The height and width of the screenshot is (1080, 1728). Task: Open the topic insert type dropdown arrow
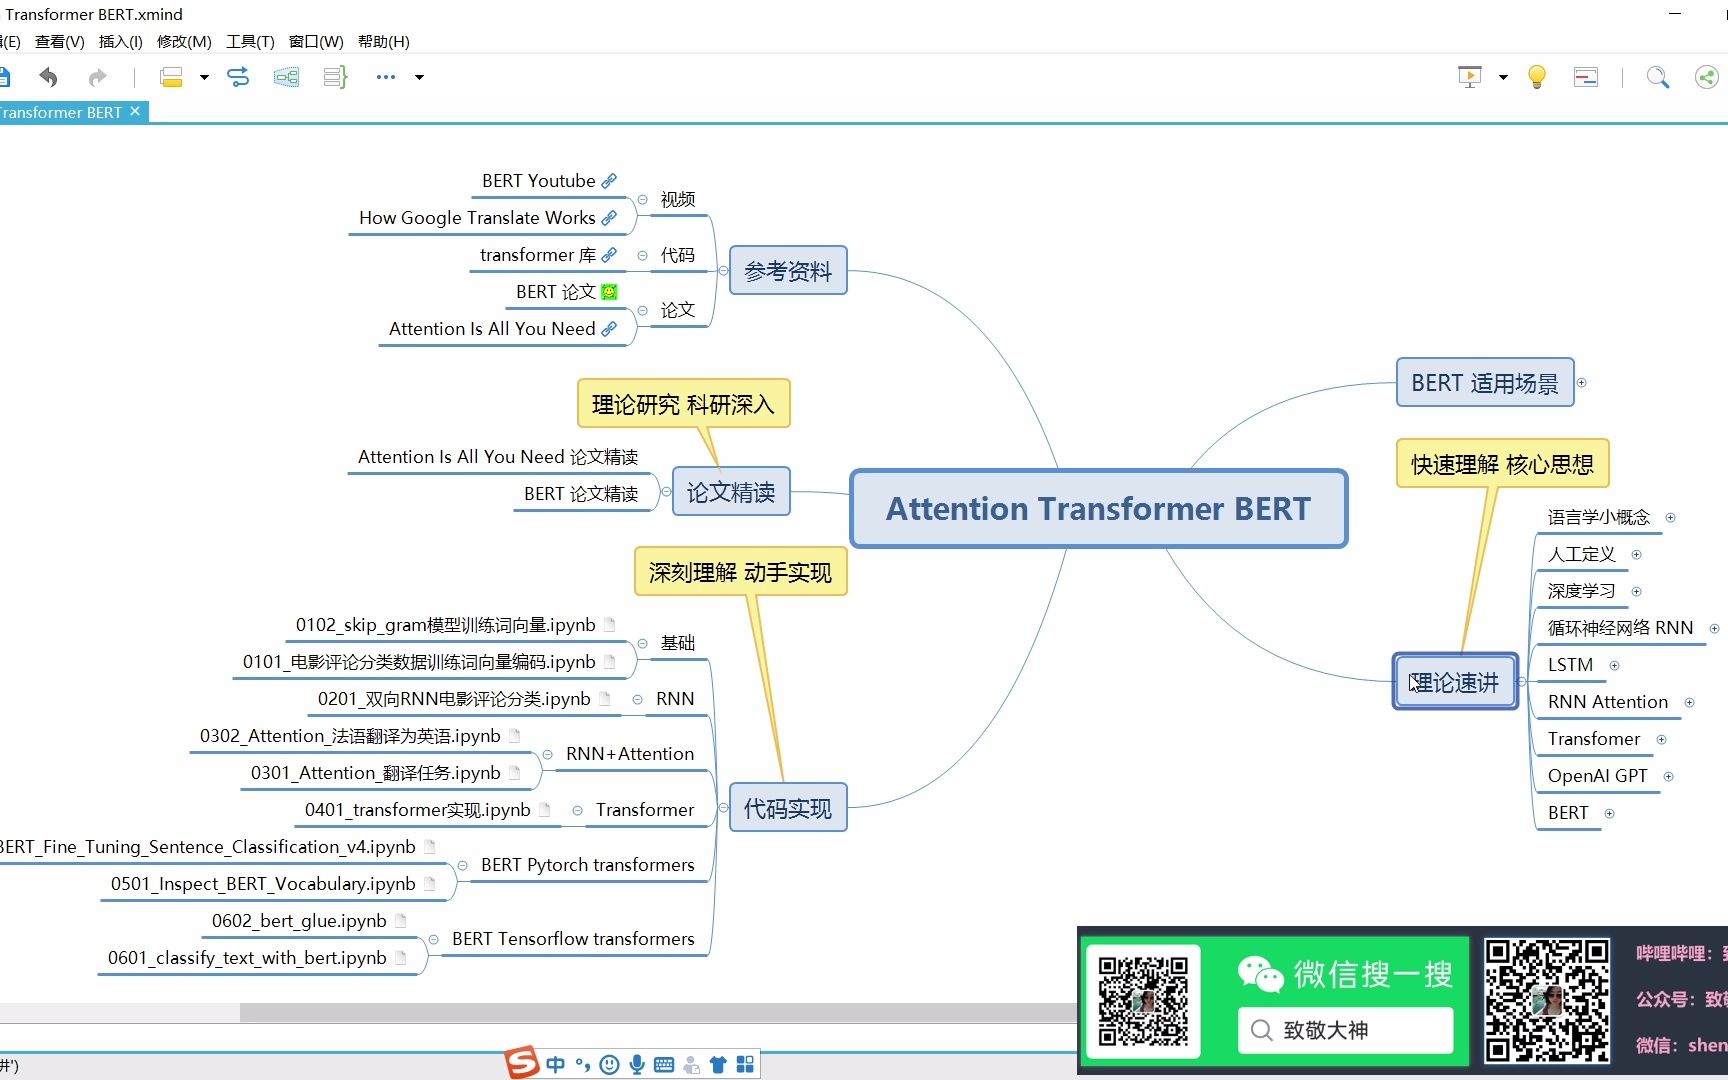click(204, 77)
